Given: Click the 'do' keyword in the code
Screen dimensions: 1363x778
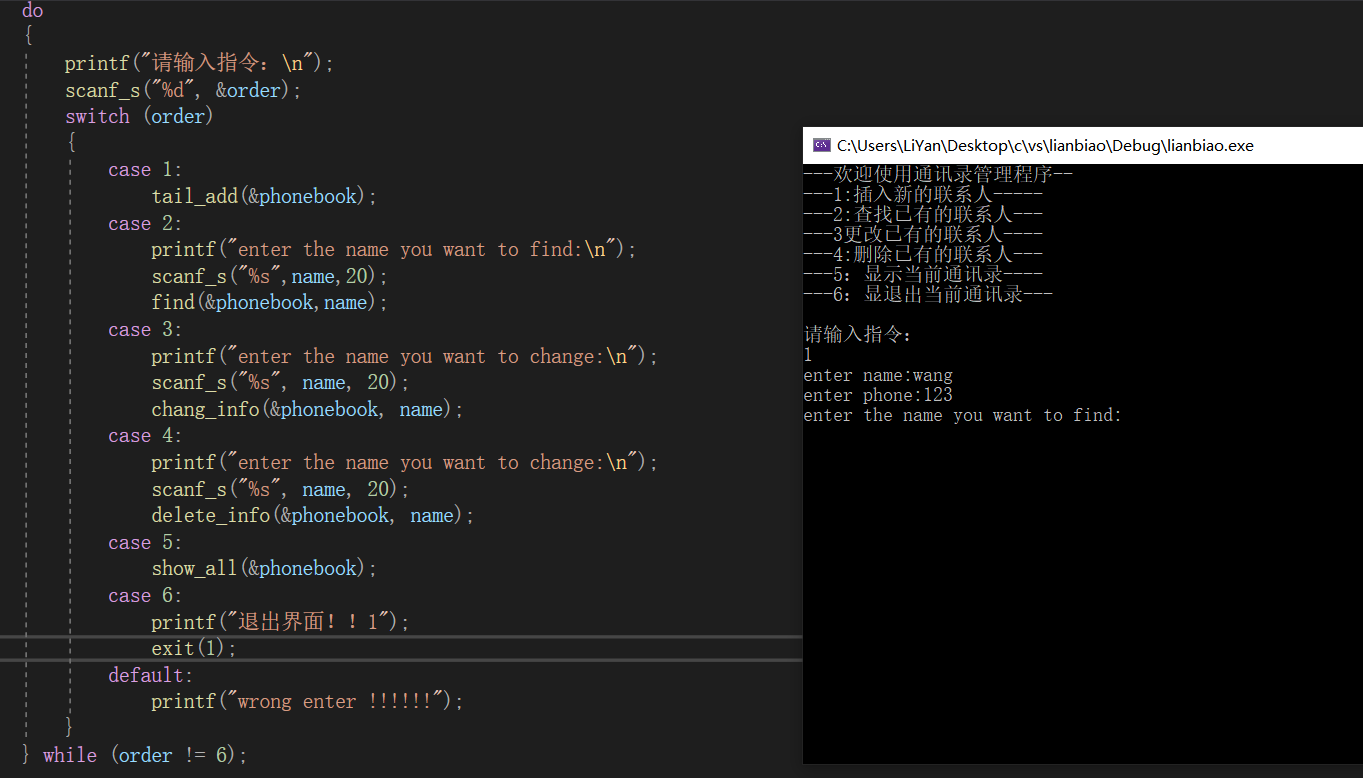Looking at the screenshot, I should pos(33,10).
